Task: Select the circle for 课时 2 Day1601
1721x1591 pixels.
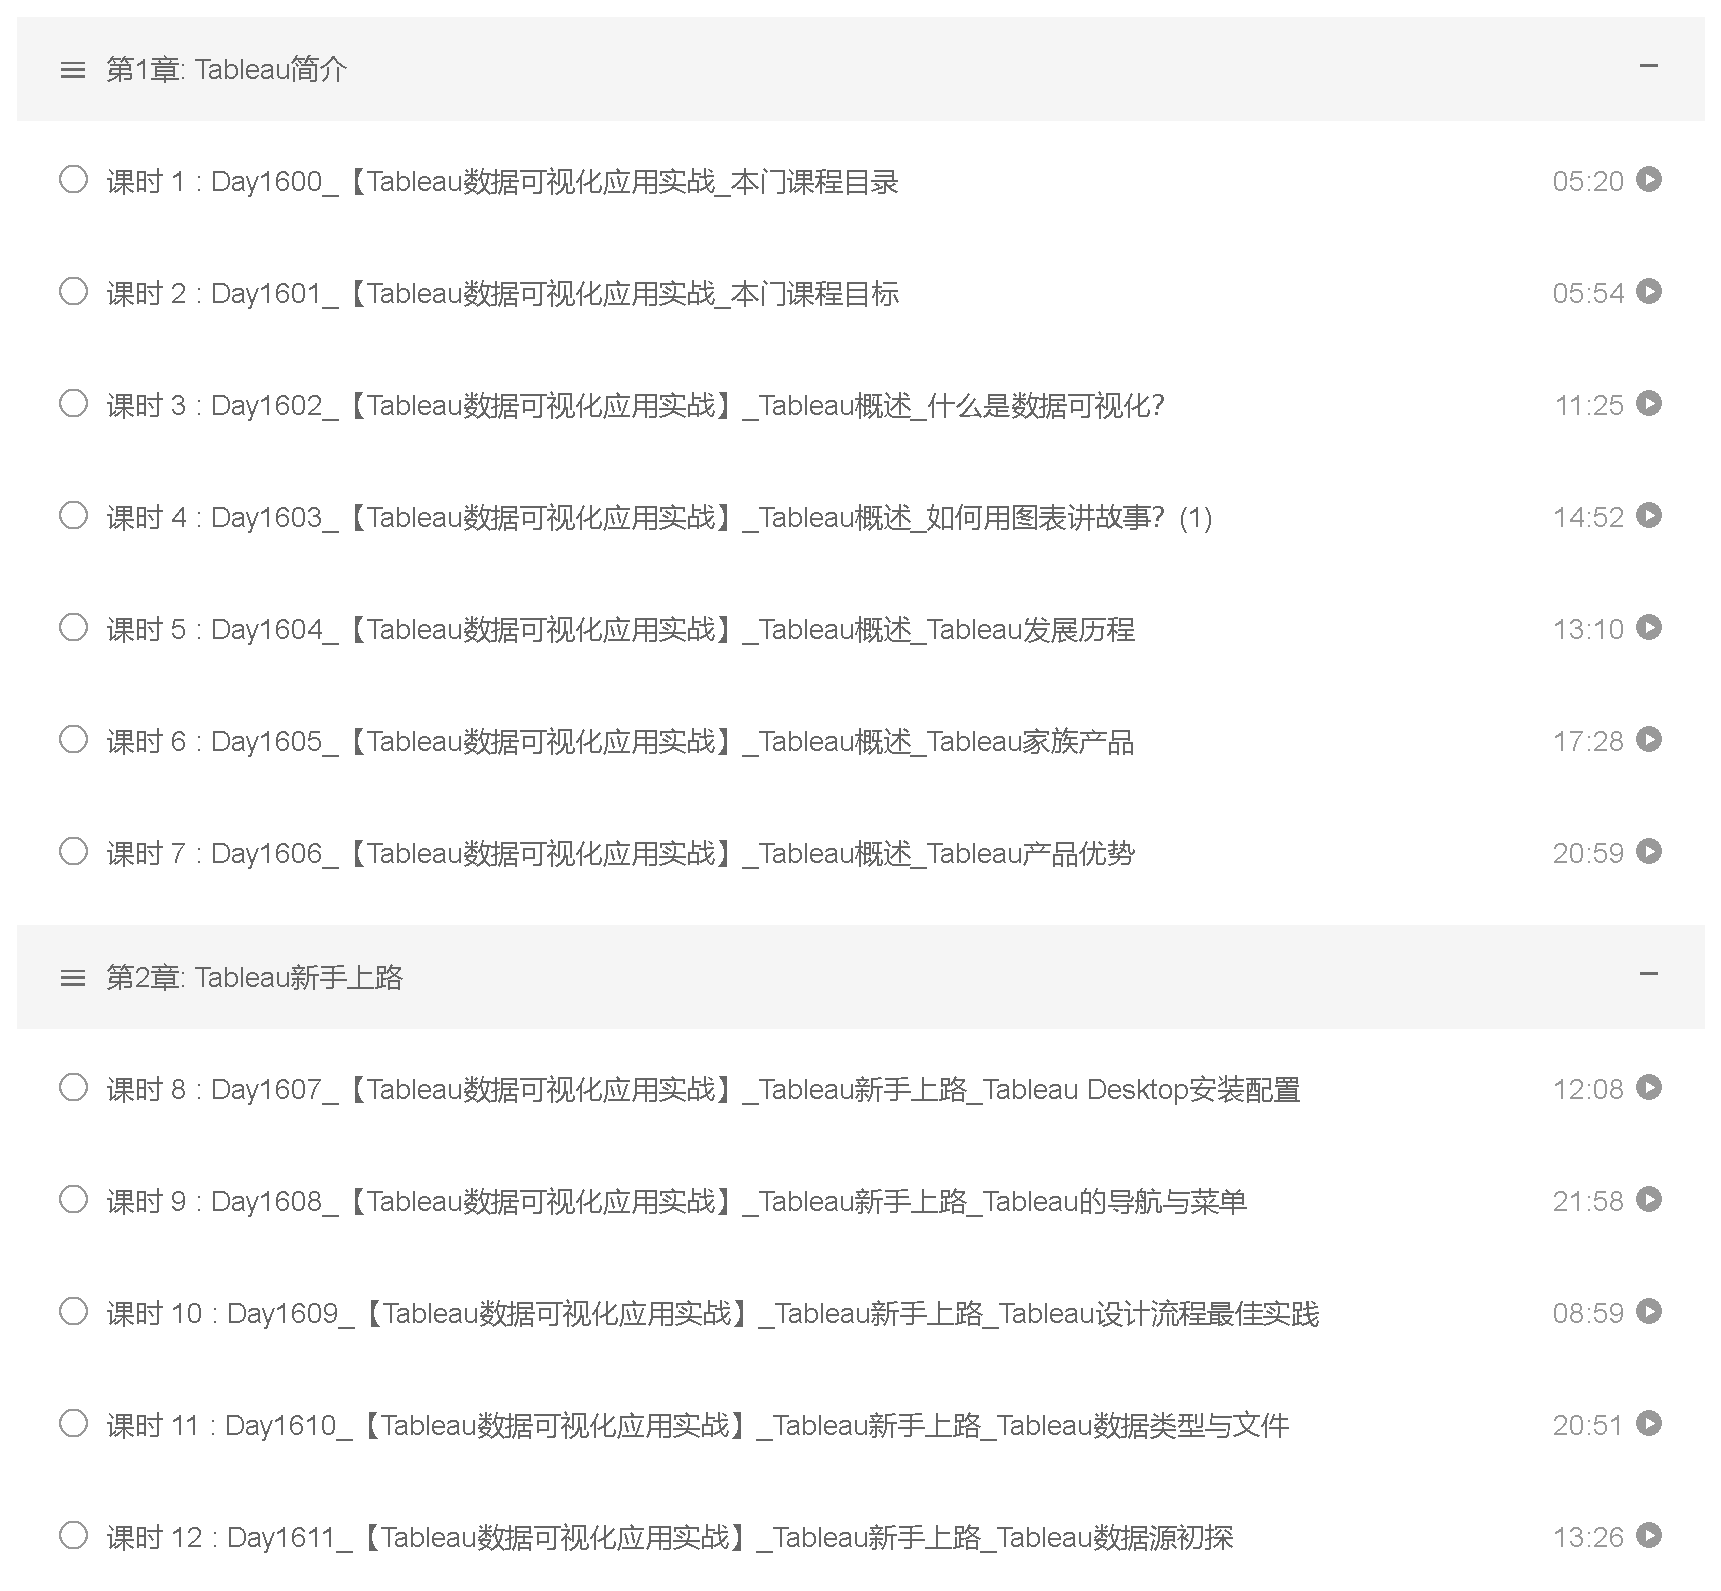Action: click(x=73, y=292)
